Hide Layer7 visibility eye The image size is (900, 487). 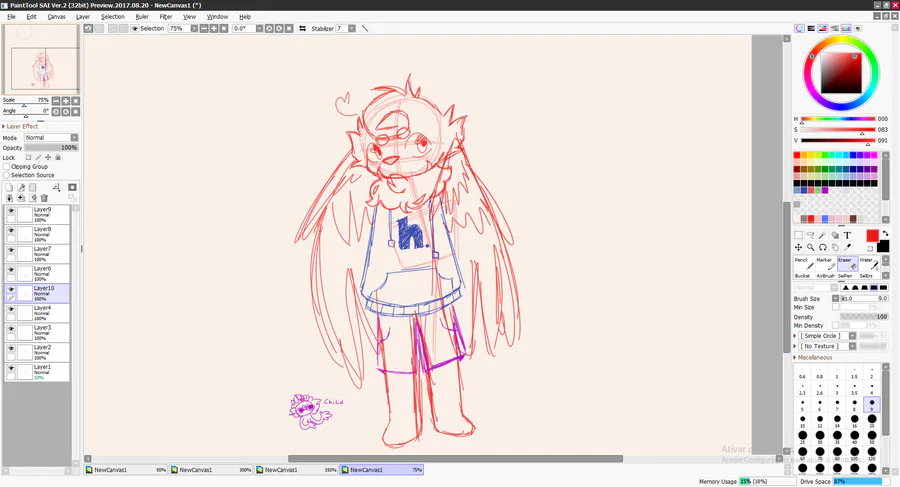pos(11,250)
